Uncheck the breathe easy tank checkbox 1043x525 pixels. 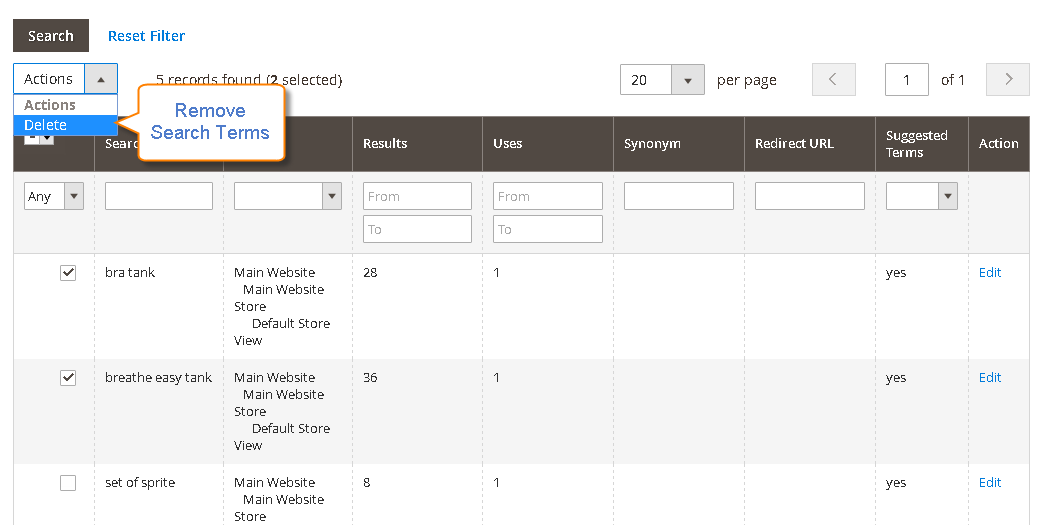coord(68,378)
